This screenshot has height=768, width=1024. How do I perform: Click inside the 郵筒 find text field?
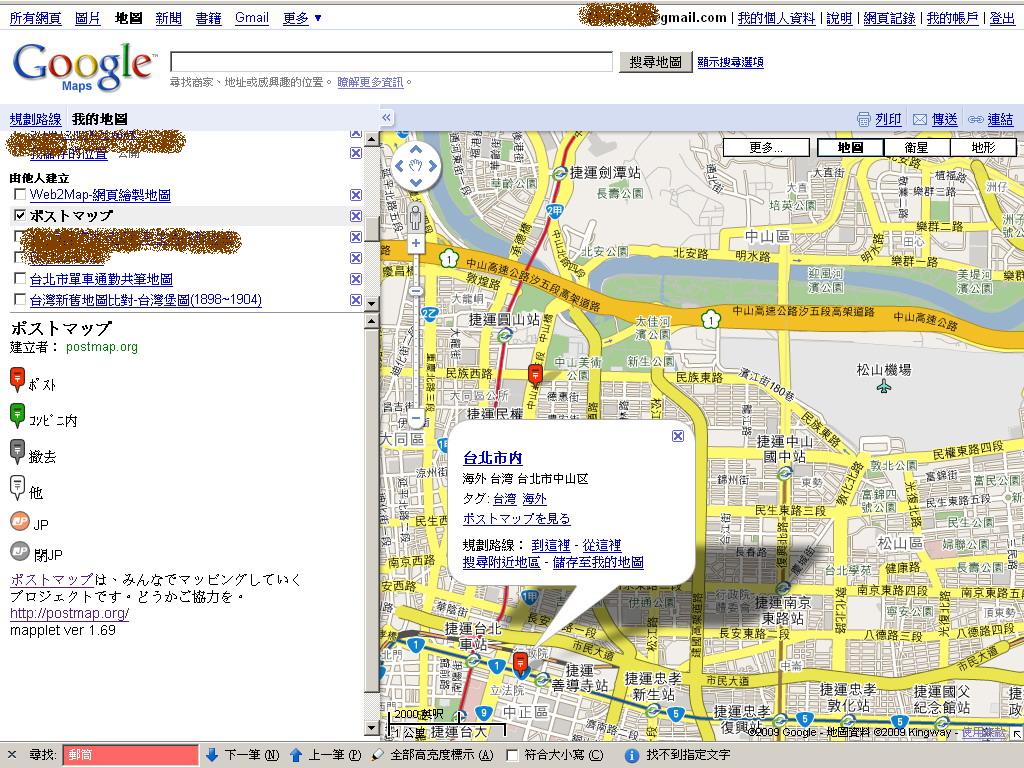point(130,756)
